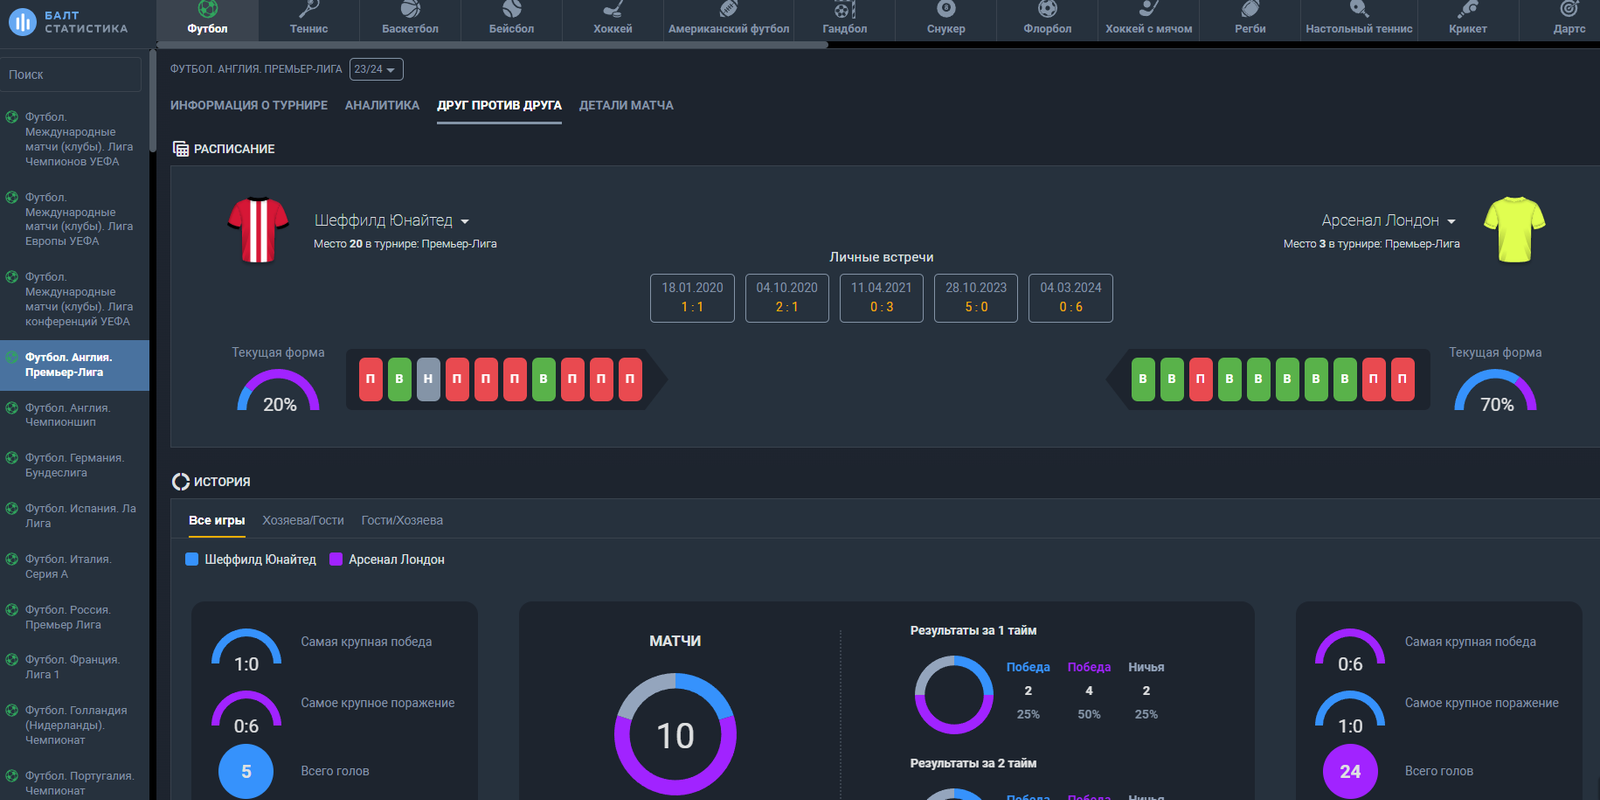The image size is (1600, 800).
Task: Open the 04.03.2024 match 0:6
Action: (x=1071, y=298)
